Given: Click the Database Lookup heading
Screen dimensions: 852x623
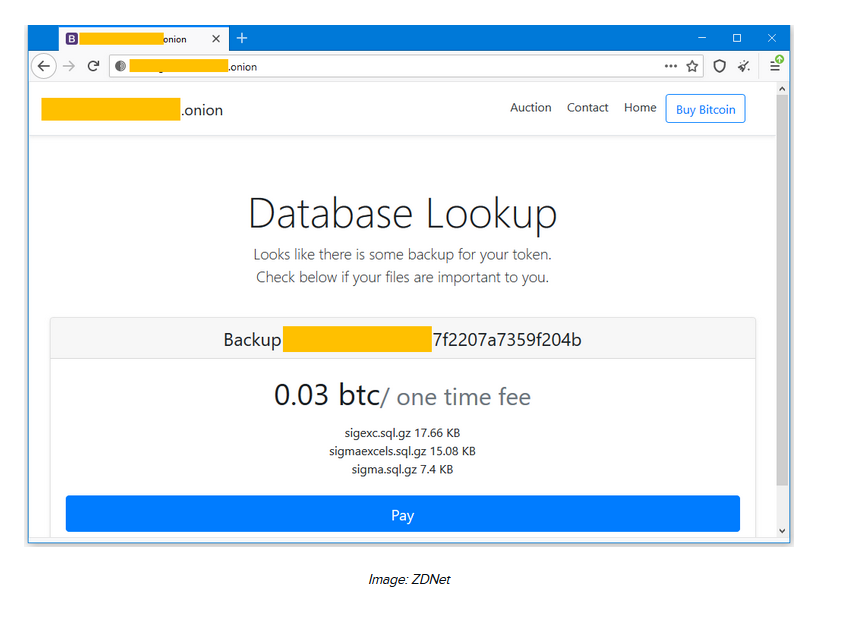Looking at the screenshot, I should click(403, 215).
